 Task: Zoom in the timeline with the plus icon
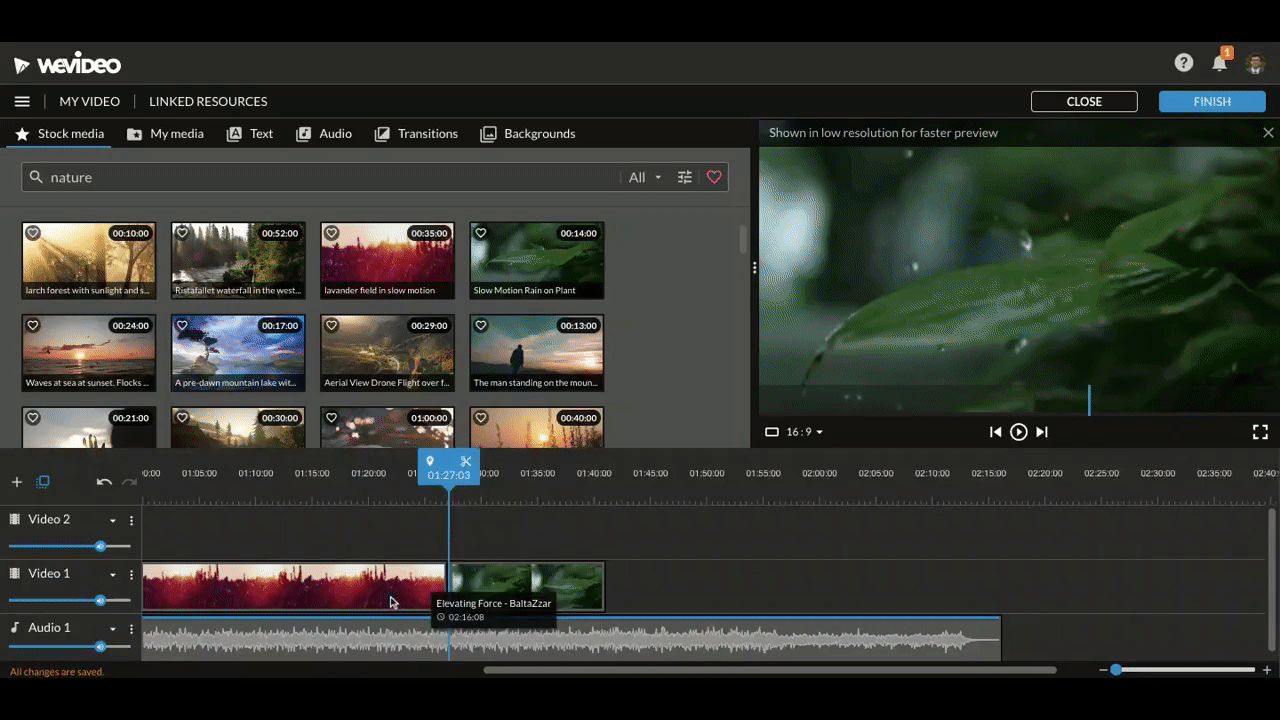(1267, 670)
